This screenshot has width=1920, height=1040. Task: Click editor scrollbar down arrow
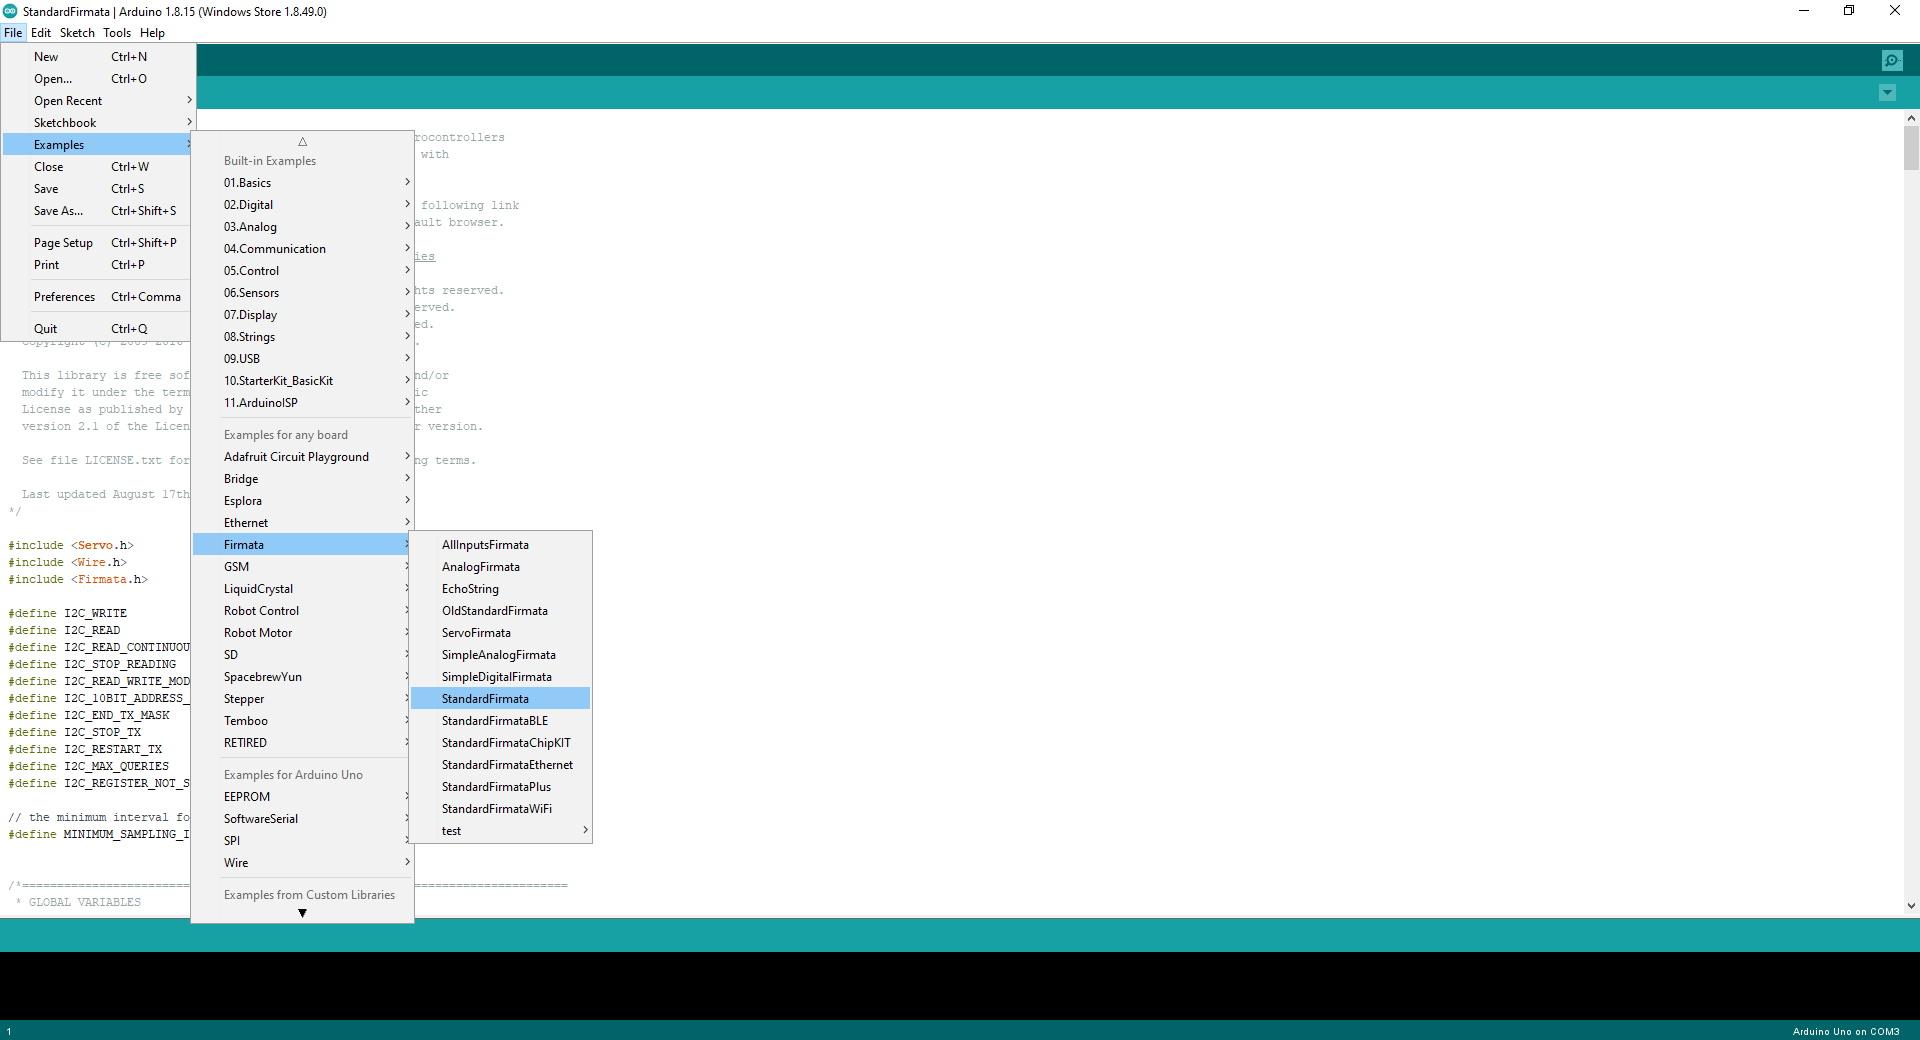coord(1911,906)
